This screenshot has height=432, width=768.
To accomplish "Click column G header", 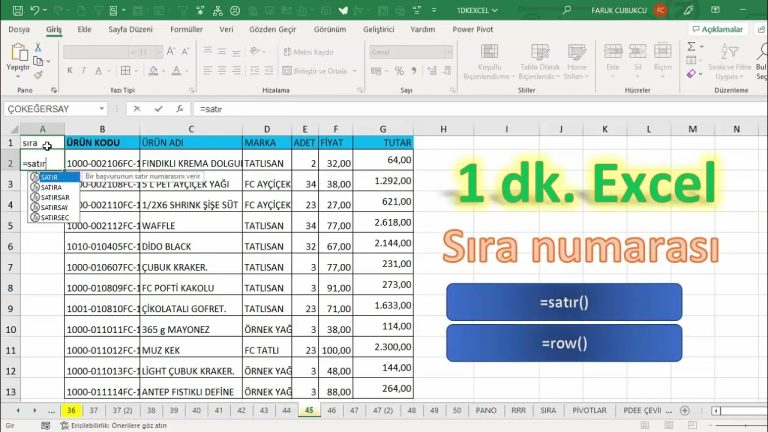I will (x=383, y=129).
